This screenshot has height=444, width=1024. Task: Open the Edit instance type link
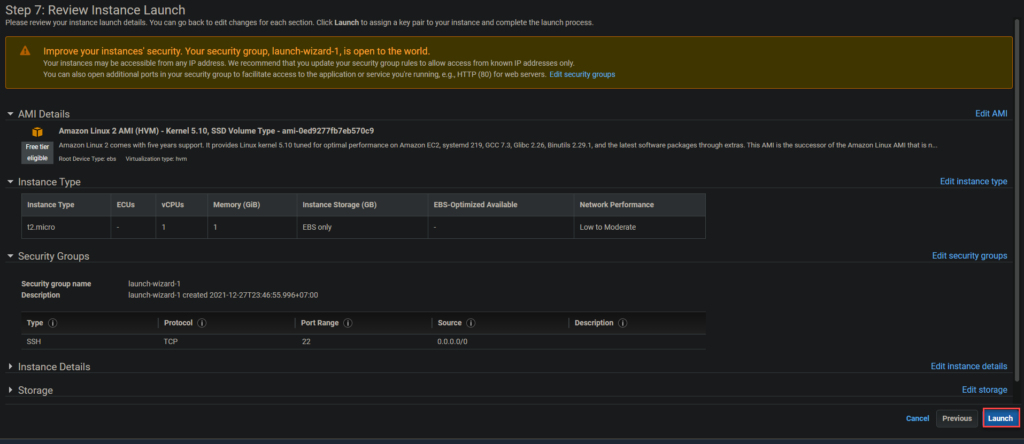pyautogui.click(x=973, y=182)
